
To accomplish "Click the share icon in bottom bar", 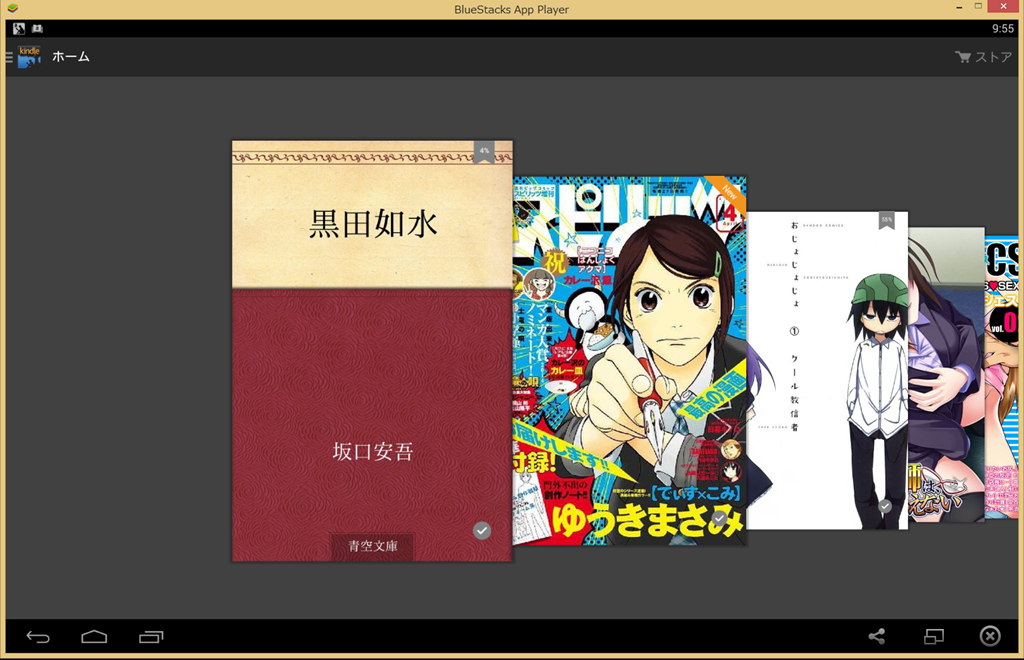I will click(876, 637).
